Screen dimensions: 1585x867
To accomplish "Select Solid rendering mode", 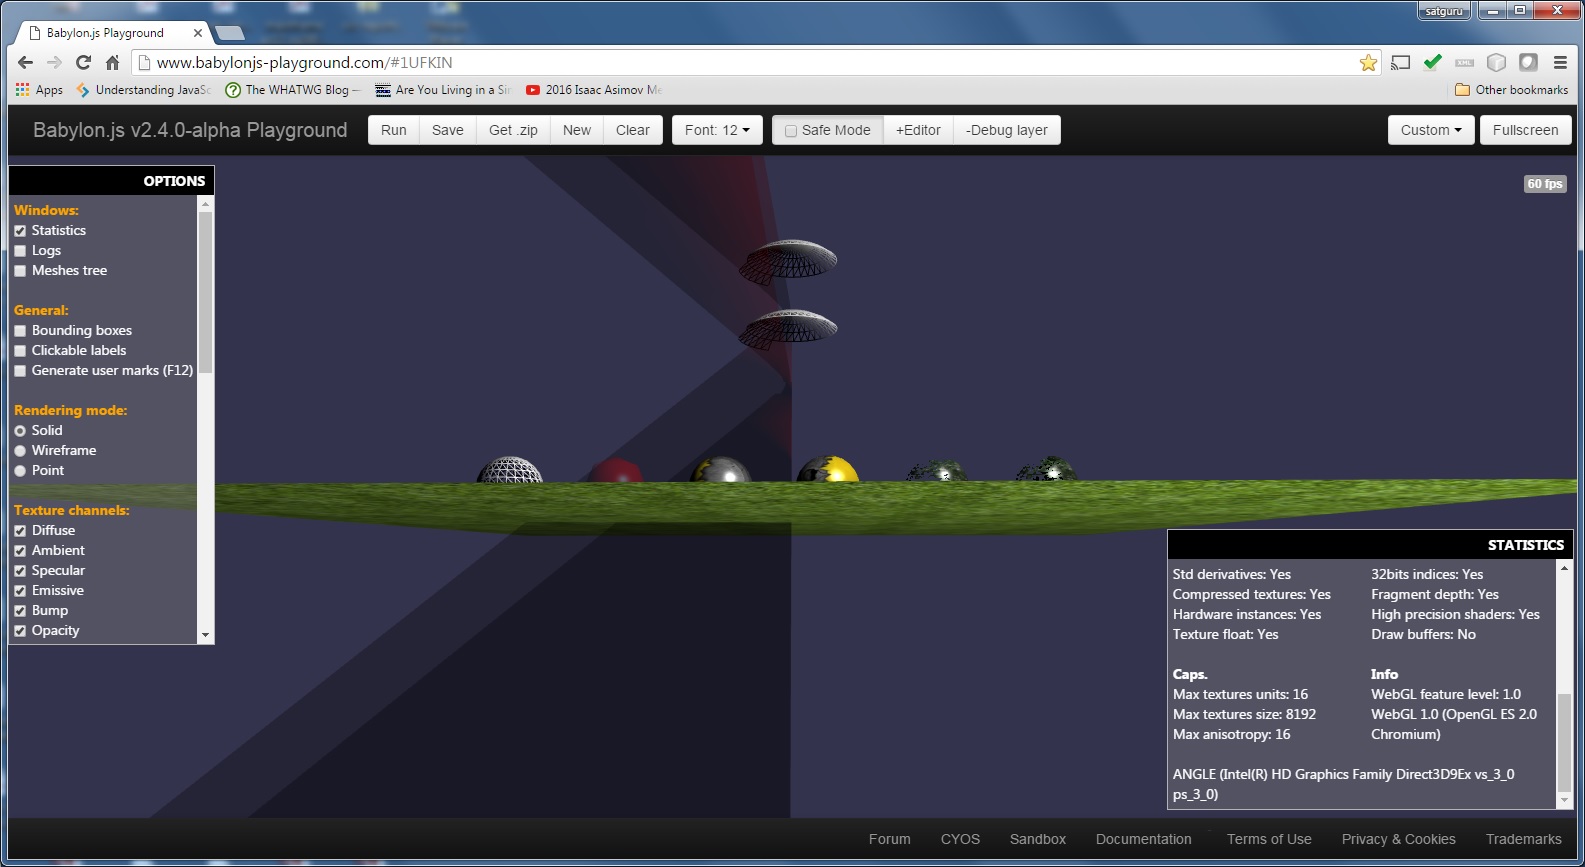I will 20,431.
